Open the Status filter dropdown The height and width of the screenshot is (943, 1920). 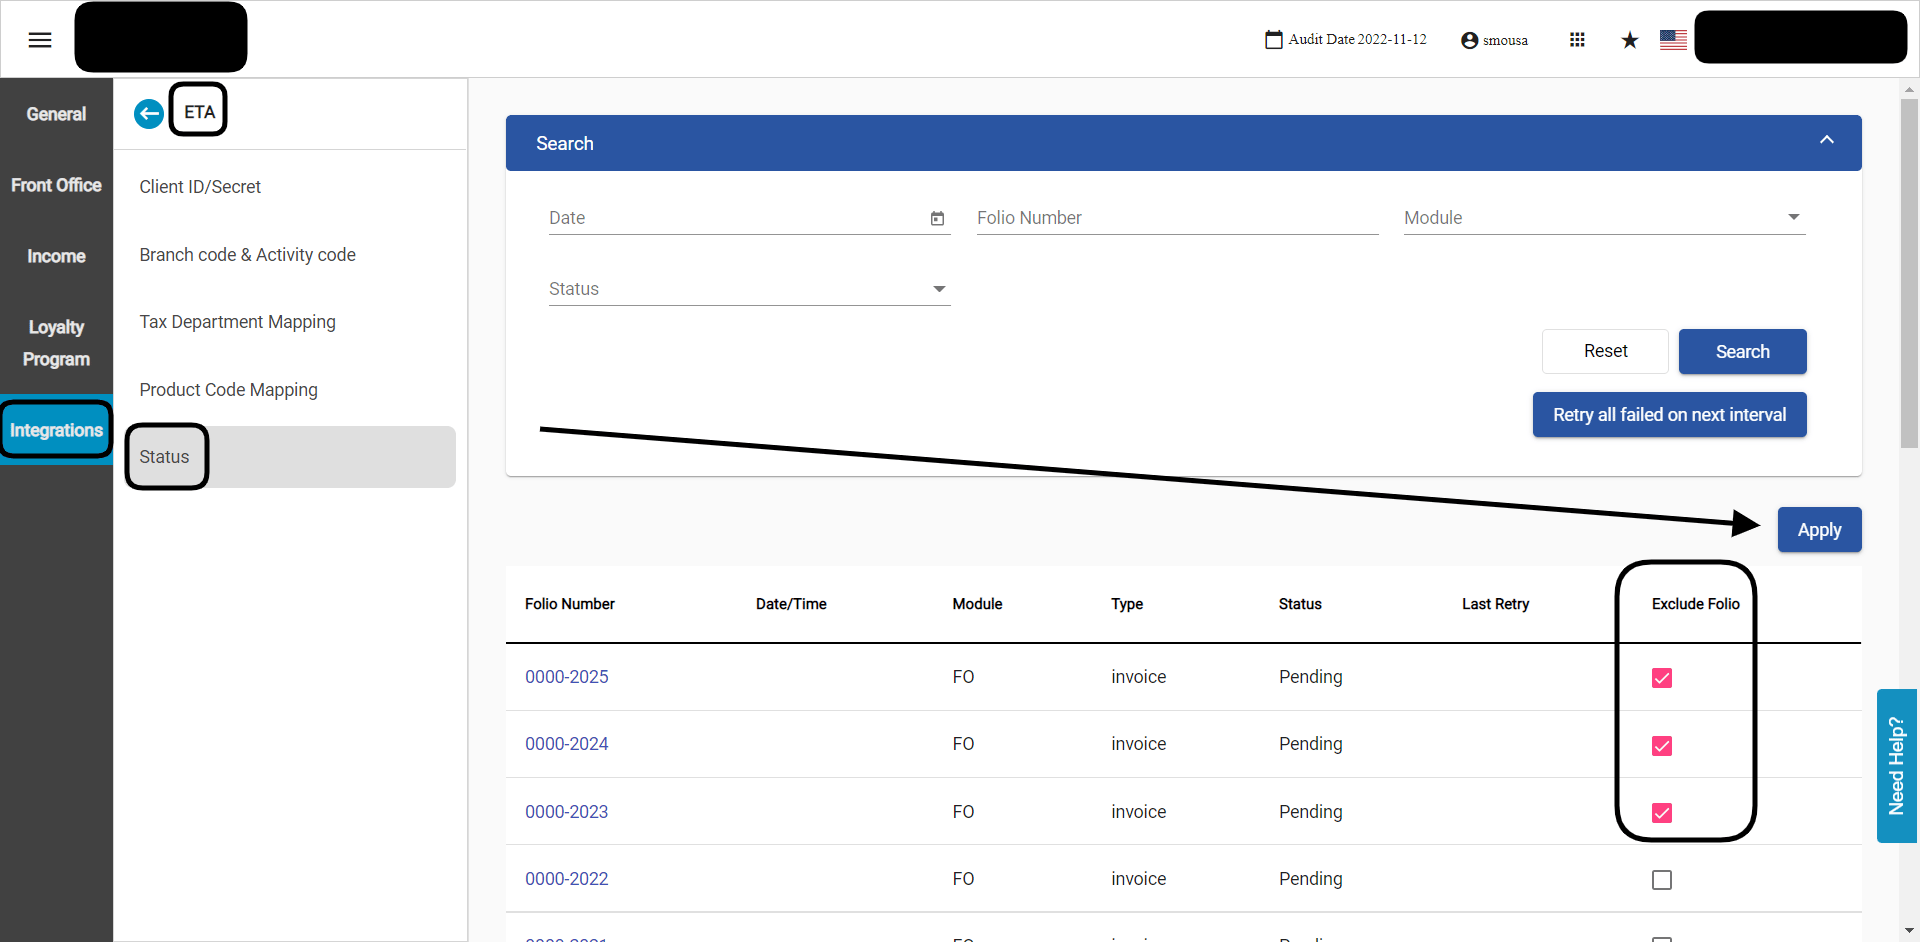(x=749, y=289)
